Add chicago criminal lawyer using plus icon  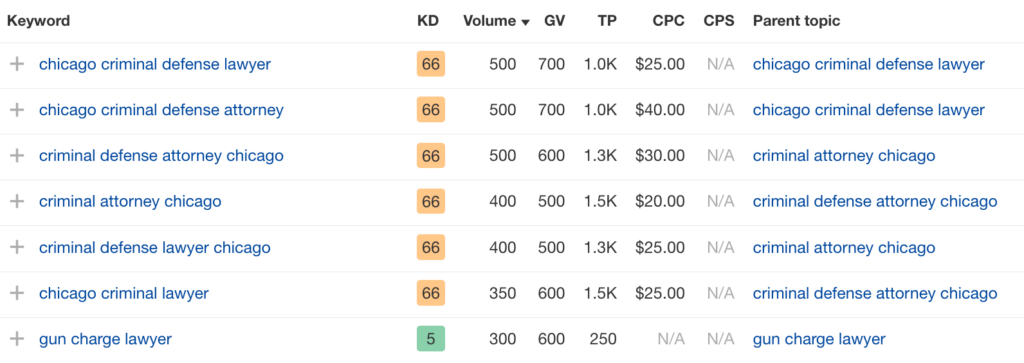click(17, 293)
